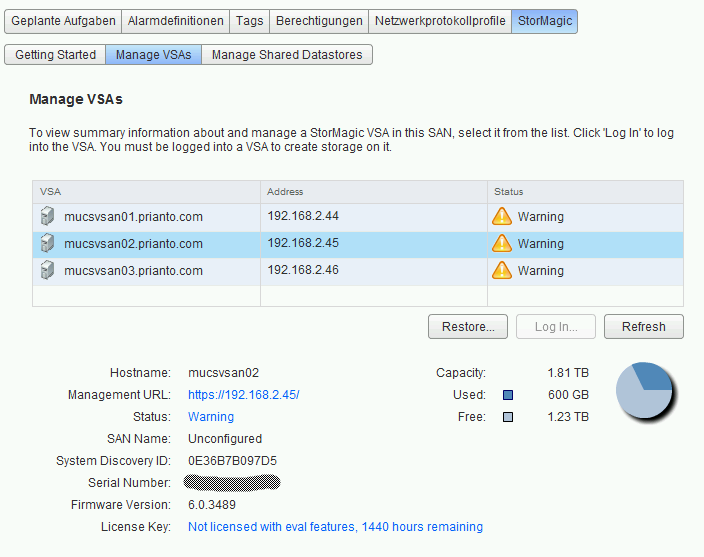Viewport: 704px width, 557px height.
Task: Open Netzwerkprotokollprofile tab
Action: tap(440, 21)
